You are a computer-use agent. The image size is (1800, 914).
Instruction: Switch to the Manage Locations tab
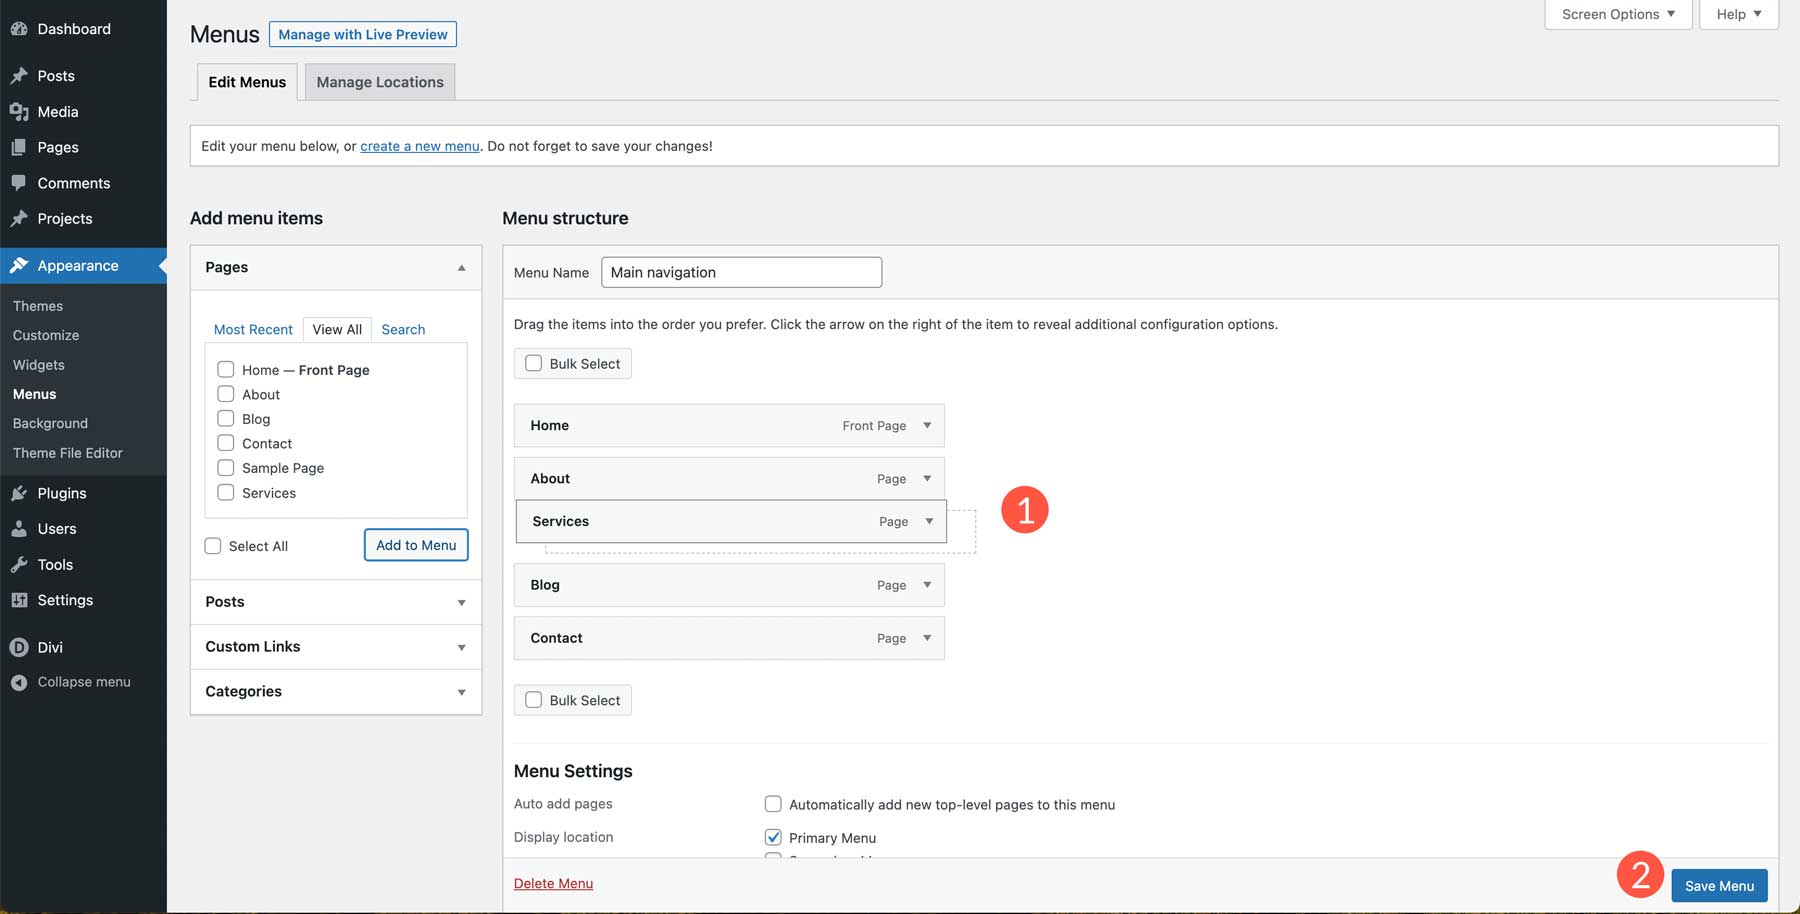[x=380, y=82]
